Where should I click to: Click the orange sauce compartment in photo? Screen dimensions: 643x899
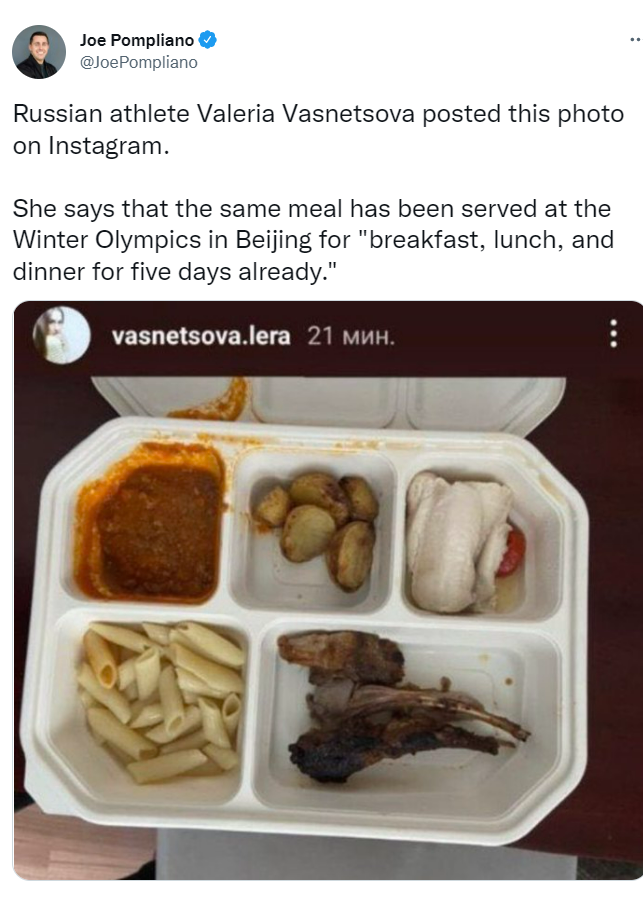(151, 522)
